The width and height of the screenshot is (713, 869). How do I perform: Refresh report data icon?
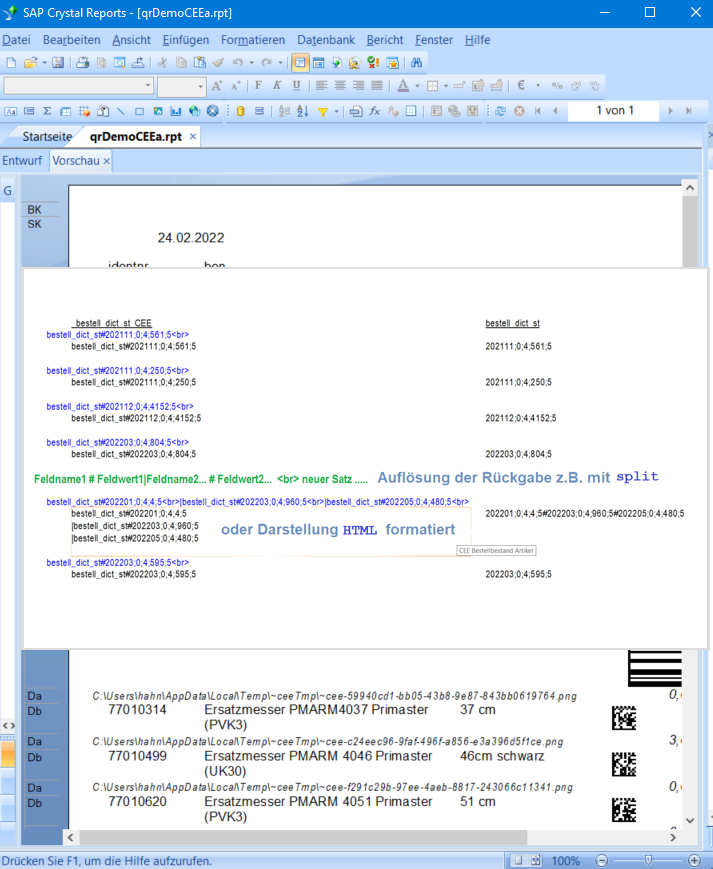point(500,111)
